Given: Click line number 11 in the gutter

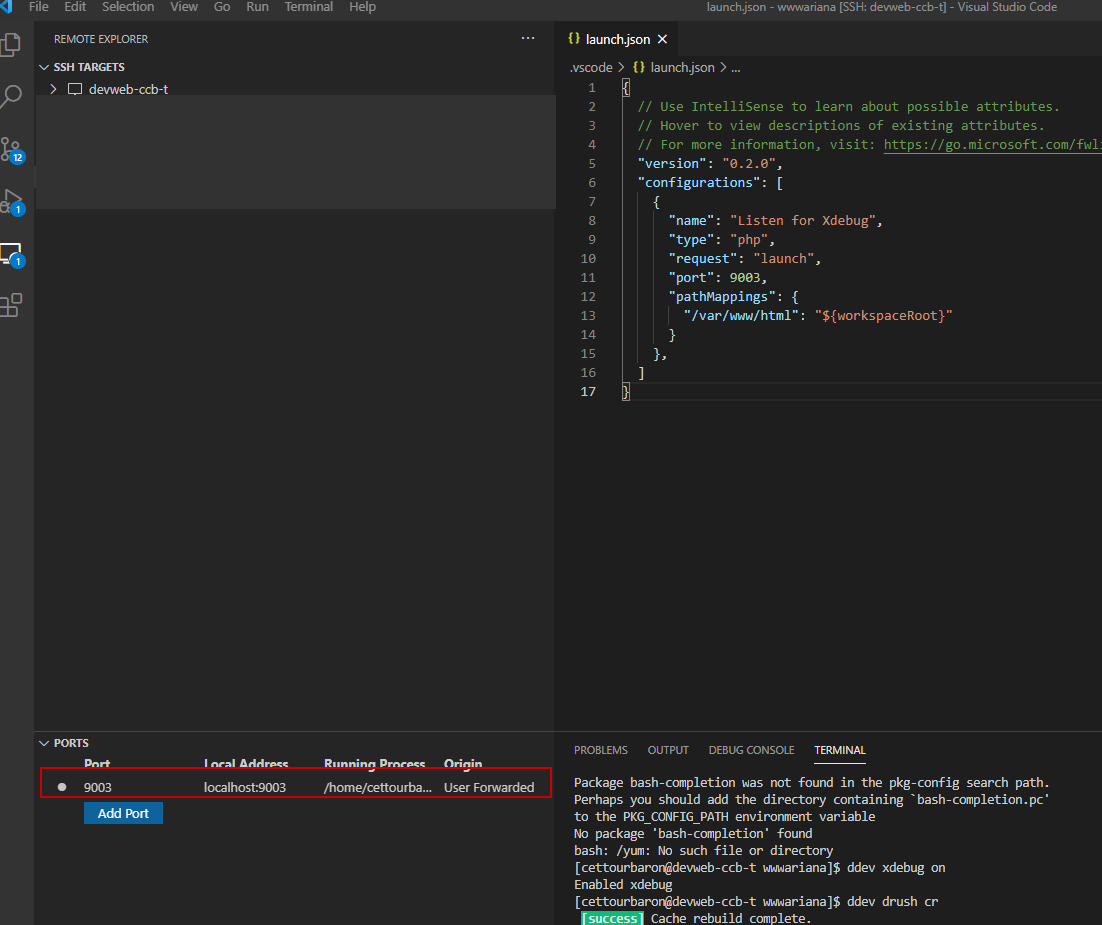Looking at the screenshot, I should [x=588, y=278].
